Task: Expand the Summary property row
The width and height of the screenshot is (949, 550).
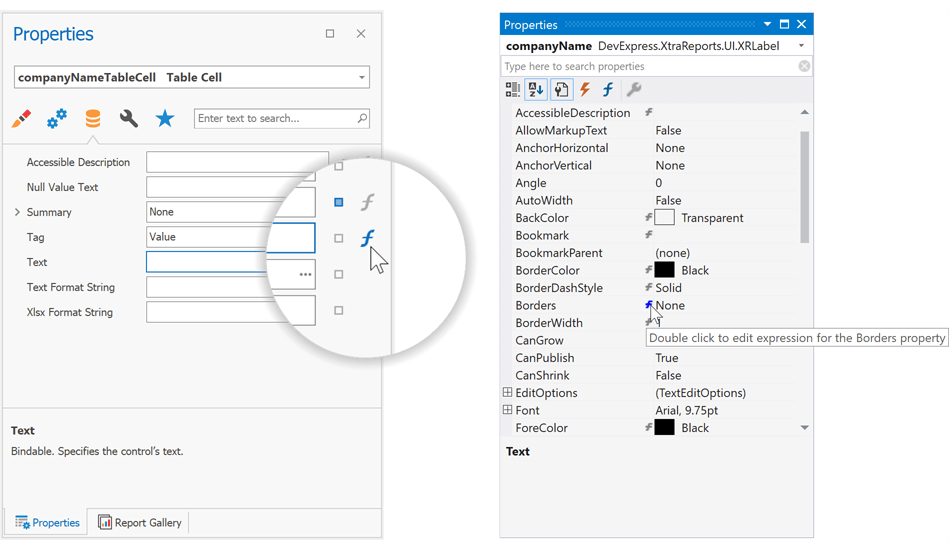Action: pyautogui.click(x=17, y=212)
